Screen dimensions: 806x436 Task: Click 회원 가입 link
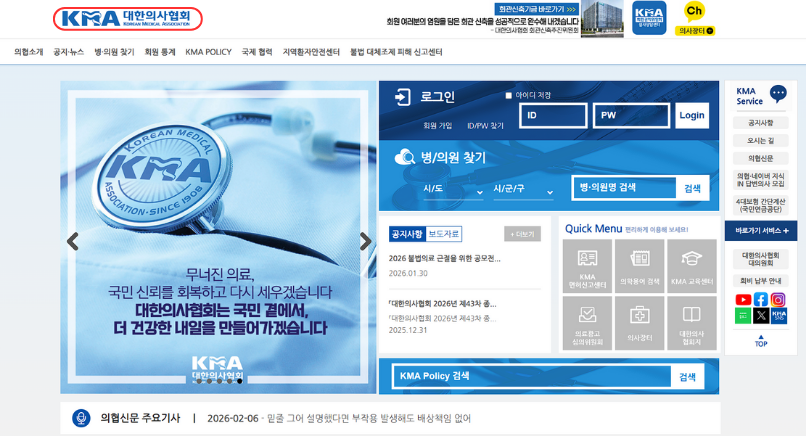(437, 125)
